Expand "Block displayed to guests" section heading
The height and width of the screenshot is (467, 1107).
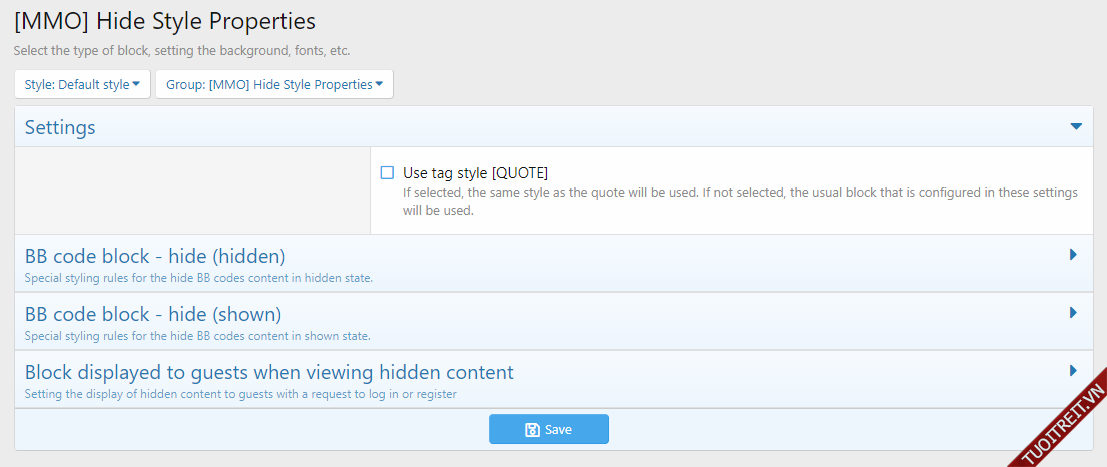(269, 372)
